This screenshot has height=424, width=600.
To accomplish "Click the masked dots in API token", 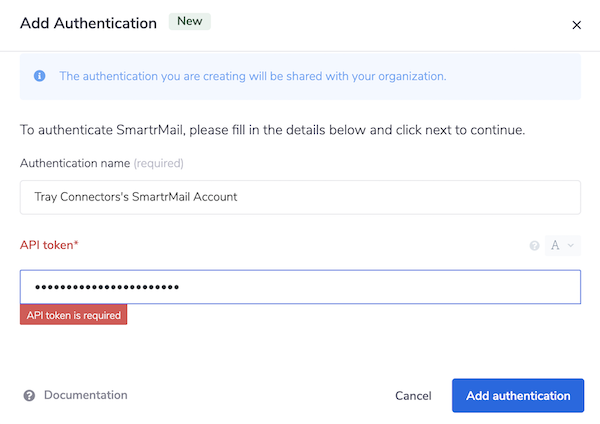I will (x=106, y=288).
